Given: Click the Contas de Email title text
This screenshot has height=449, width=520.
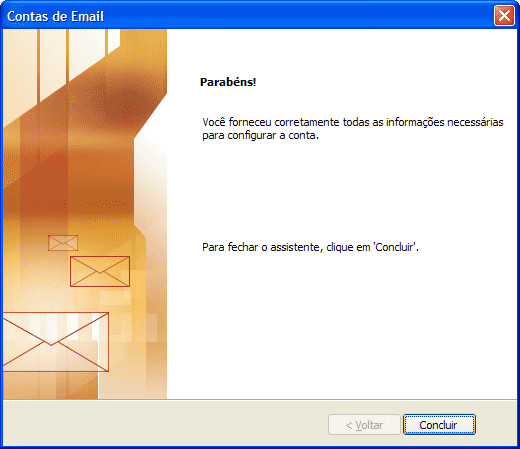Looking at the screenshot, I should click(x=56, y=16).
